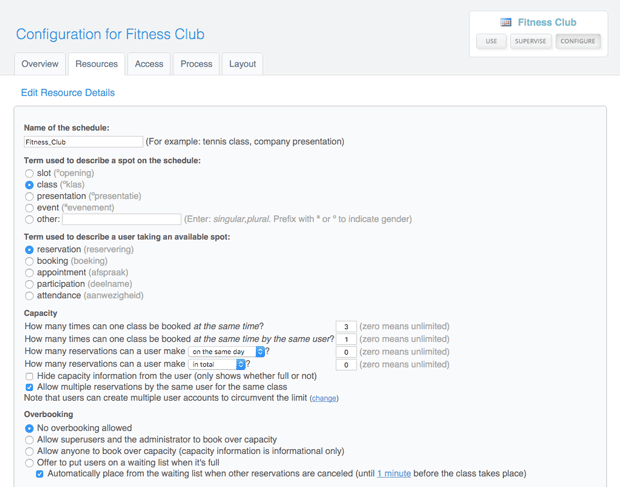
Task: Click the '1 minute' link
Action: (393, 474)
